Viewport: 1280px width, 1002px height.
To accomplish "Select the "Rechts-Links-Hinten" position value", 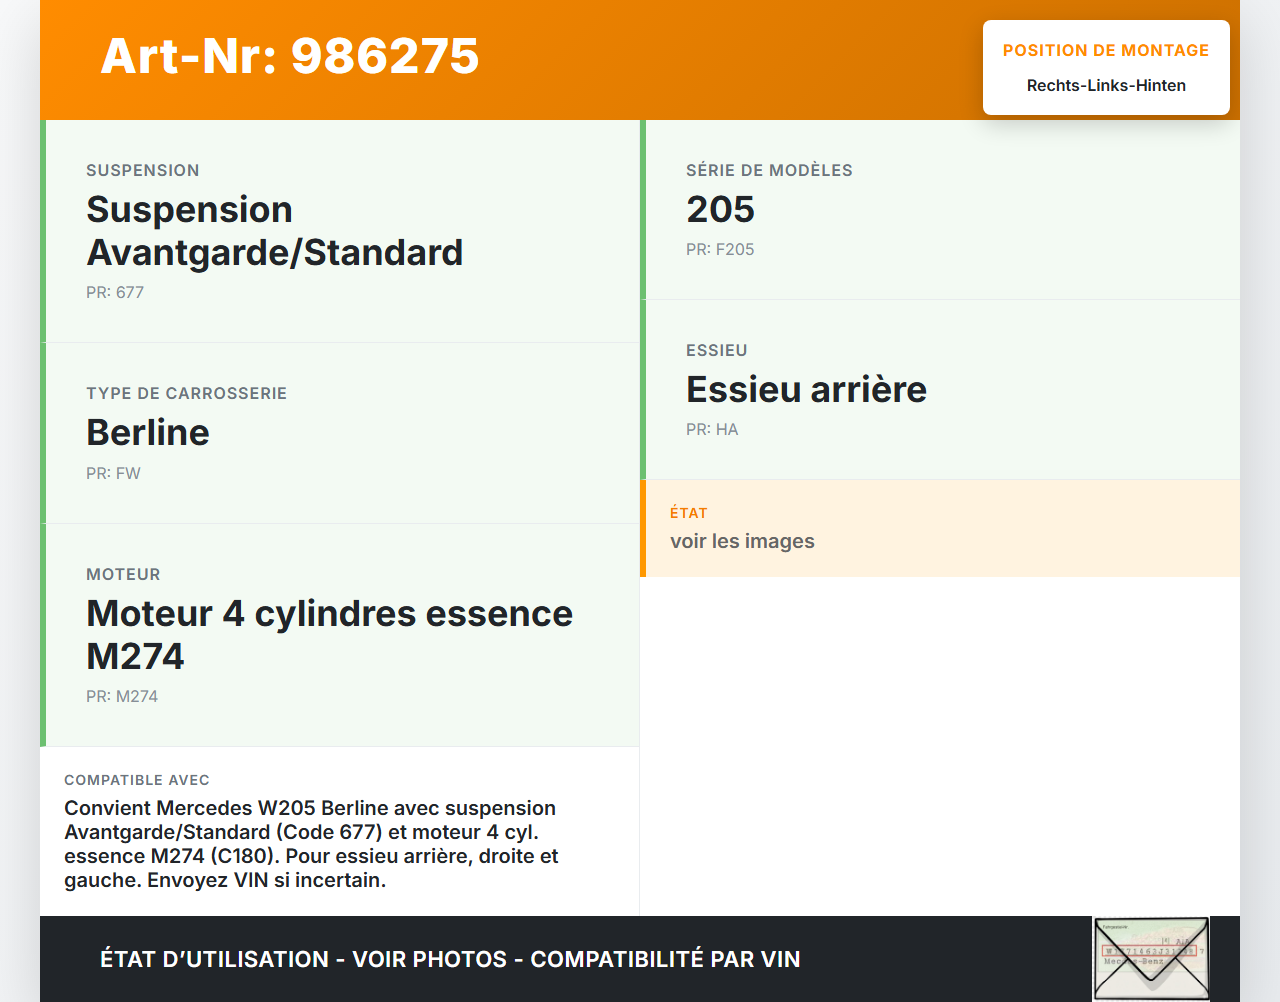I will click(1106, 85).
